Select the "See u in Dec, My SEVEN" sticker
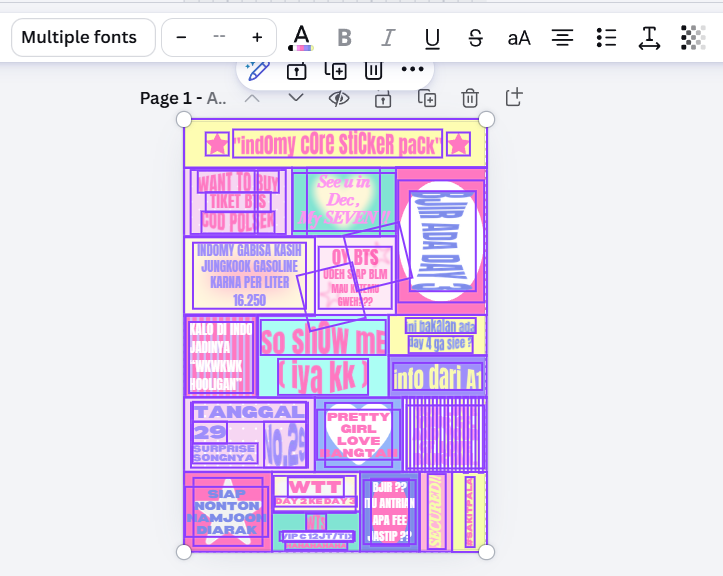The image size is (723, 576). pos(344,200)
